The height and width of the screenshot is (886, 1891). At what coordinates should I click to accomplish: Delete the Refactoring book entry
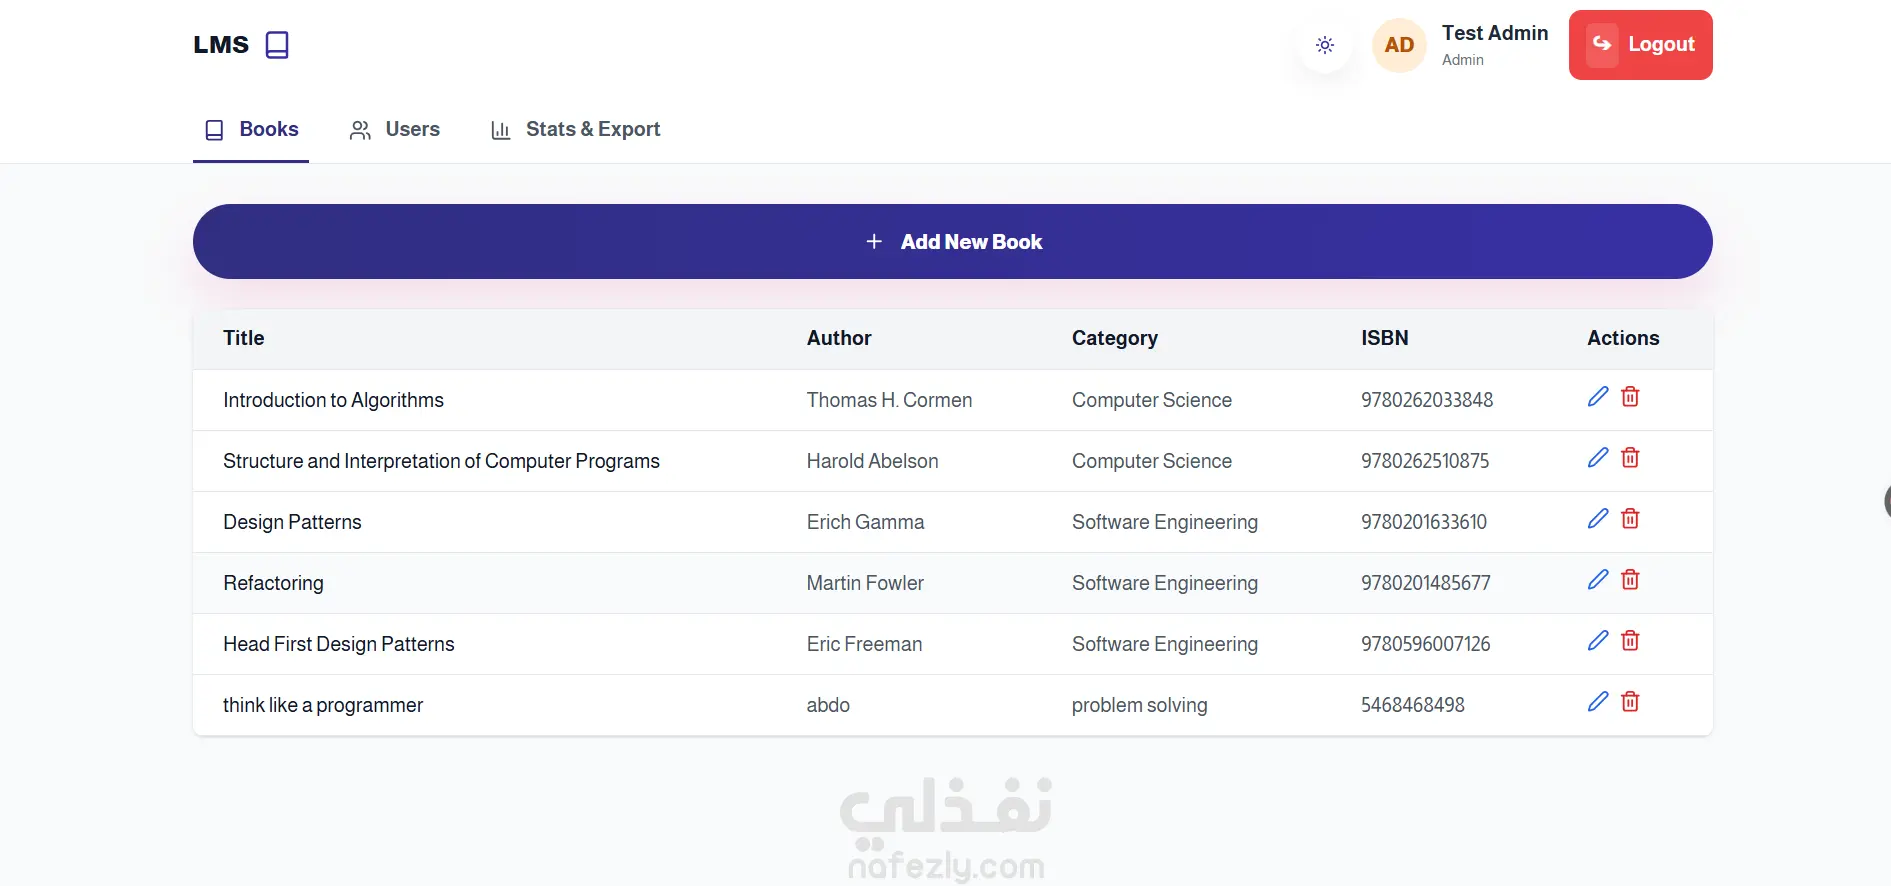coord(1630,580)
